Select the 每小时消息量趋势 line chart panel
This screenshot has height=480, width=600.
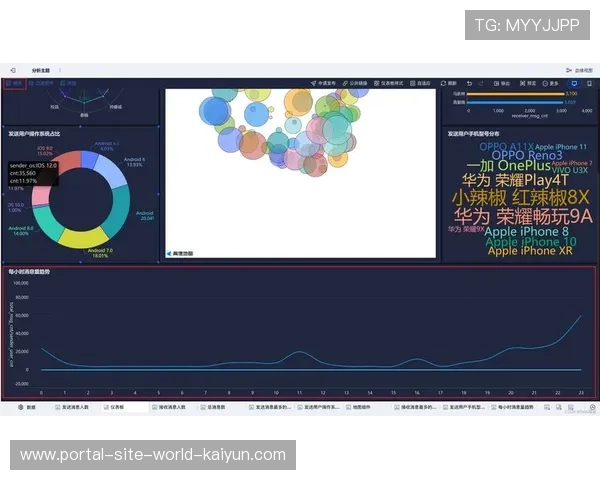click(x=300, y=330)
